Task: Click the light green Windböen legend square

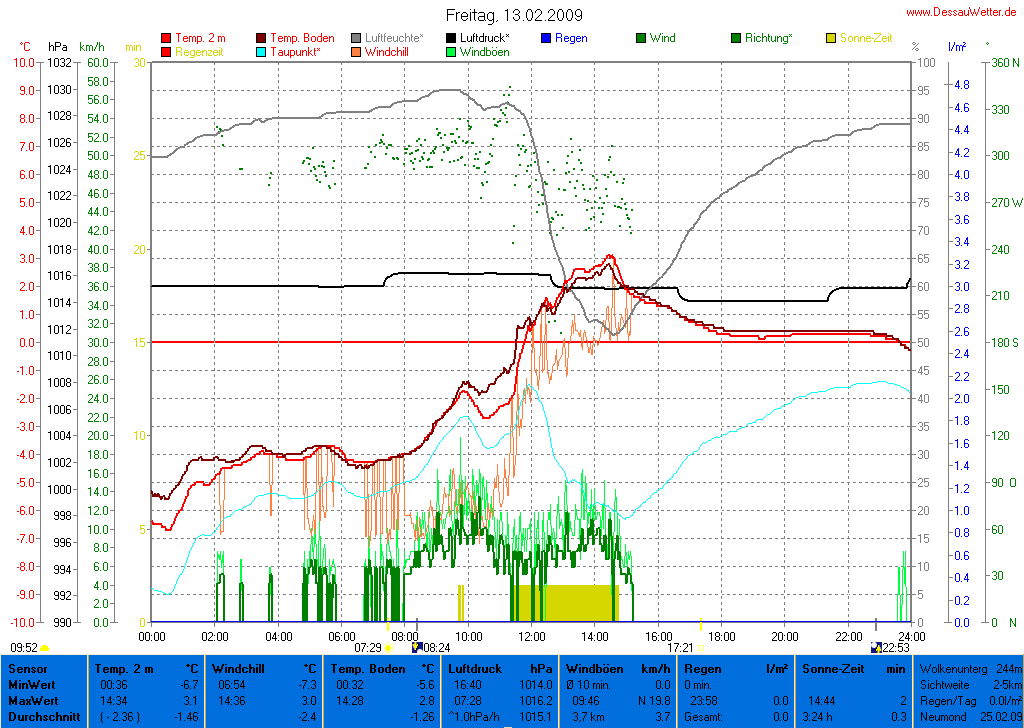Action: 451,51
